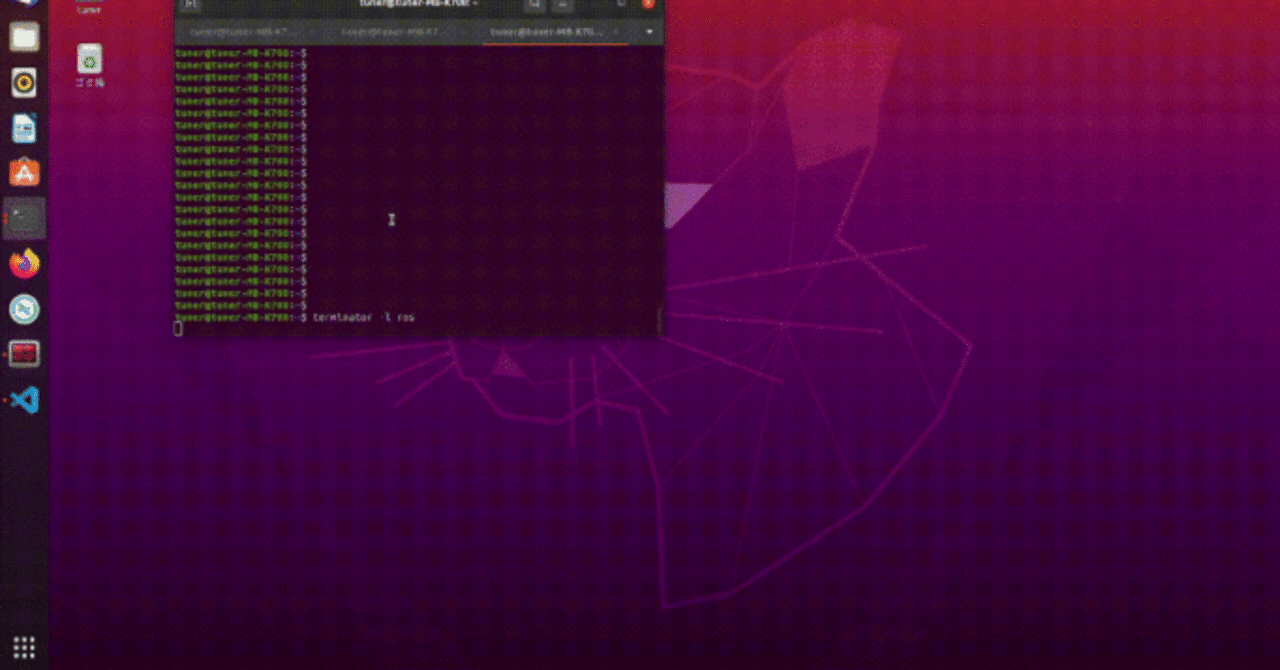Open the blue browser icon in the dock
The width and height of the screenshot is (1280, 670).
[23, 309]
